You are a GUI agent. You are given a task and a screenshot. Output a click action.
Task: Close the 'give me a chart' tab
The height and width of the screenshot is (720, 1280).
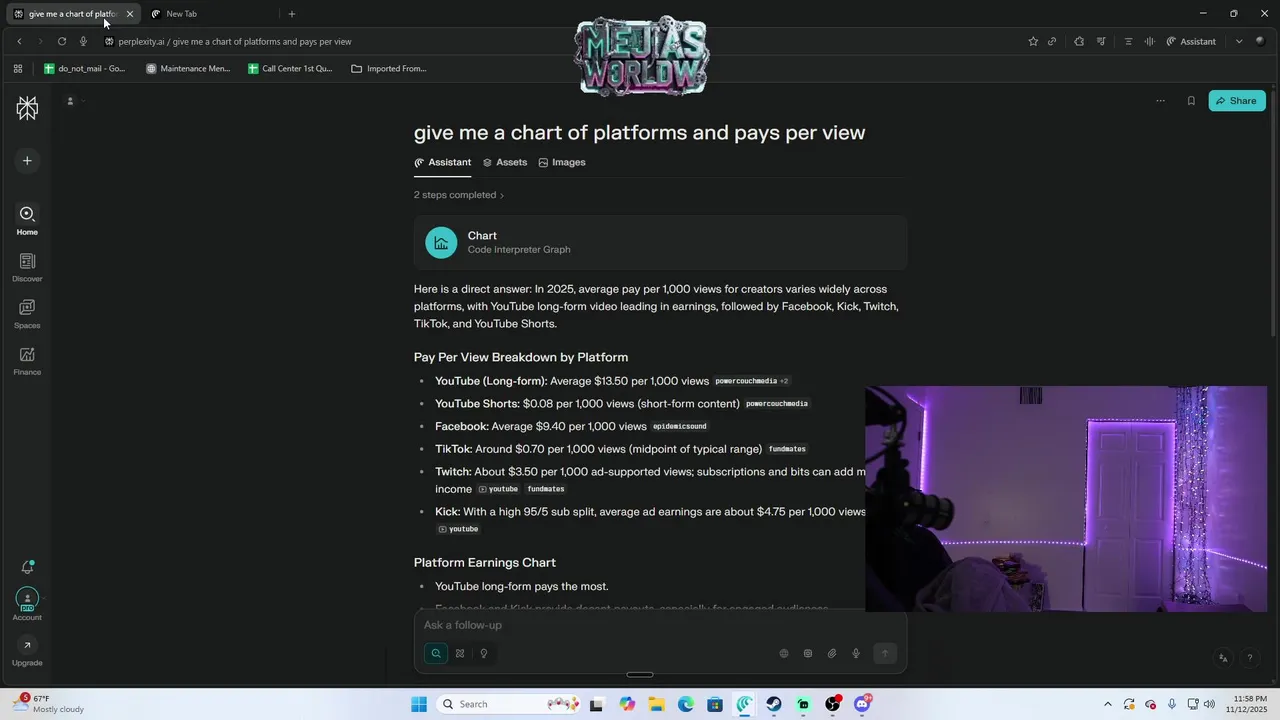(x=130, y=14)
